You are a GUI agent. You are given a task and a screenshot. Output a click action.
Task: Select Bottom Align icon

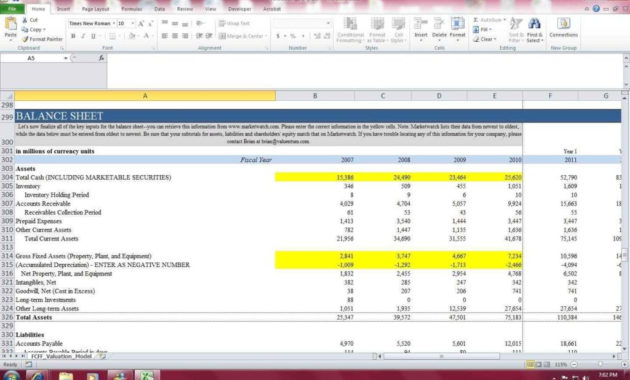(185, 24)
